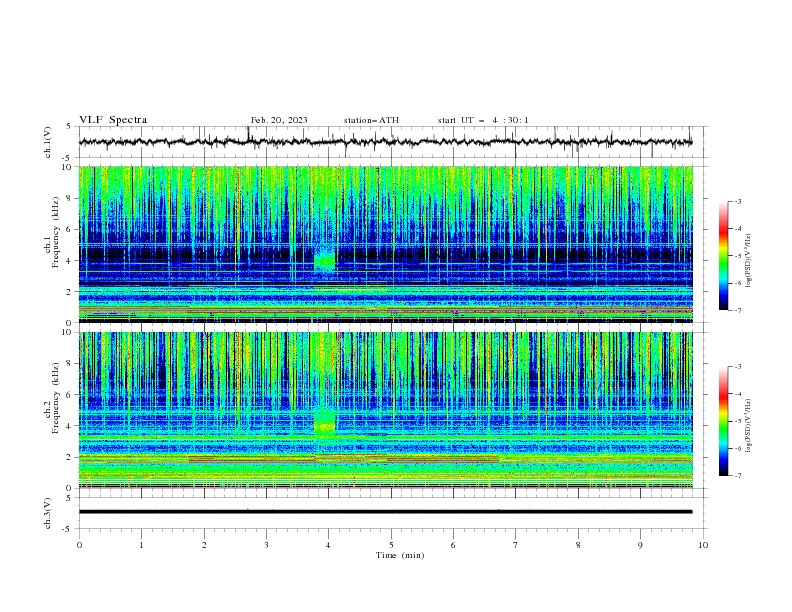Image resolution: width=792 pixels, height=612 pixels.
Task: Click the '9' tick on the time axis
Action: 640,545
